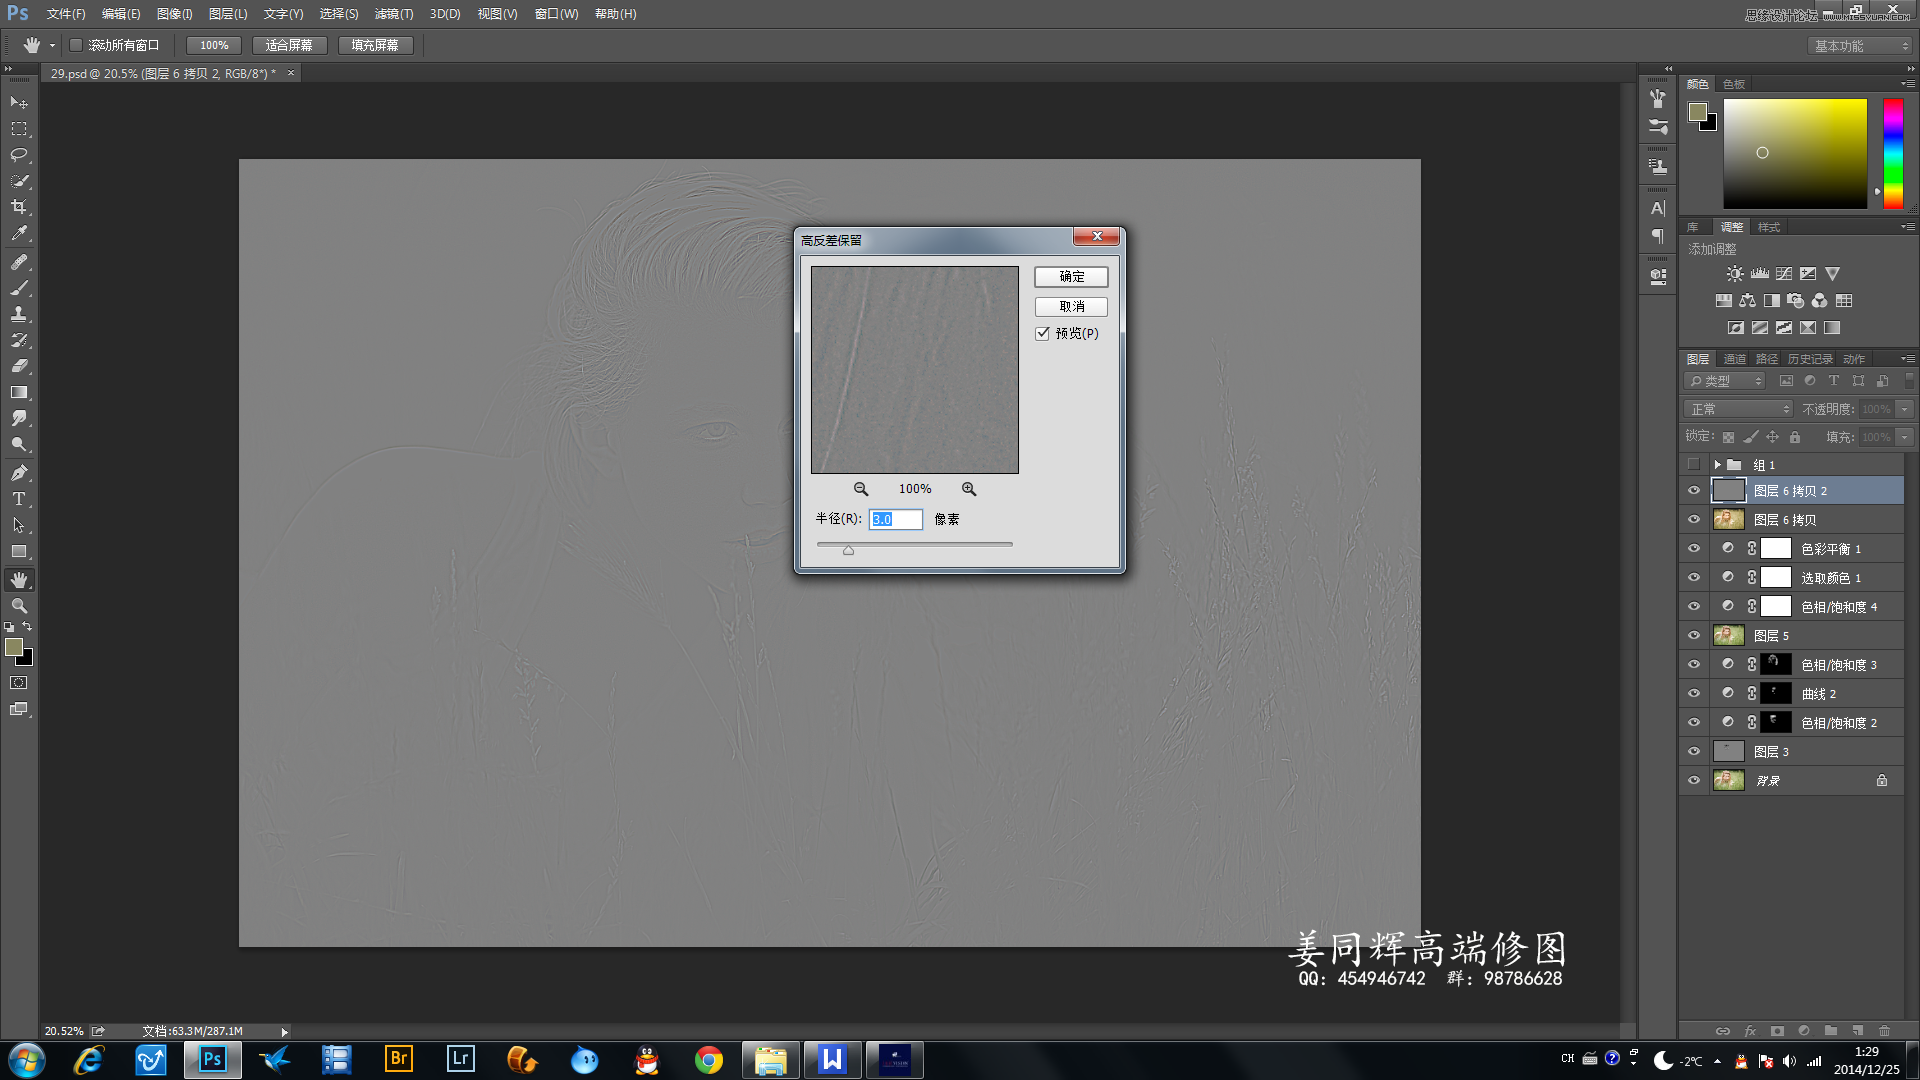Switch to the 通道 tab
Viewport: 1920px width, 1080px height.
pos(1735,359)
